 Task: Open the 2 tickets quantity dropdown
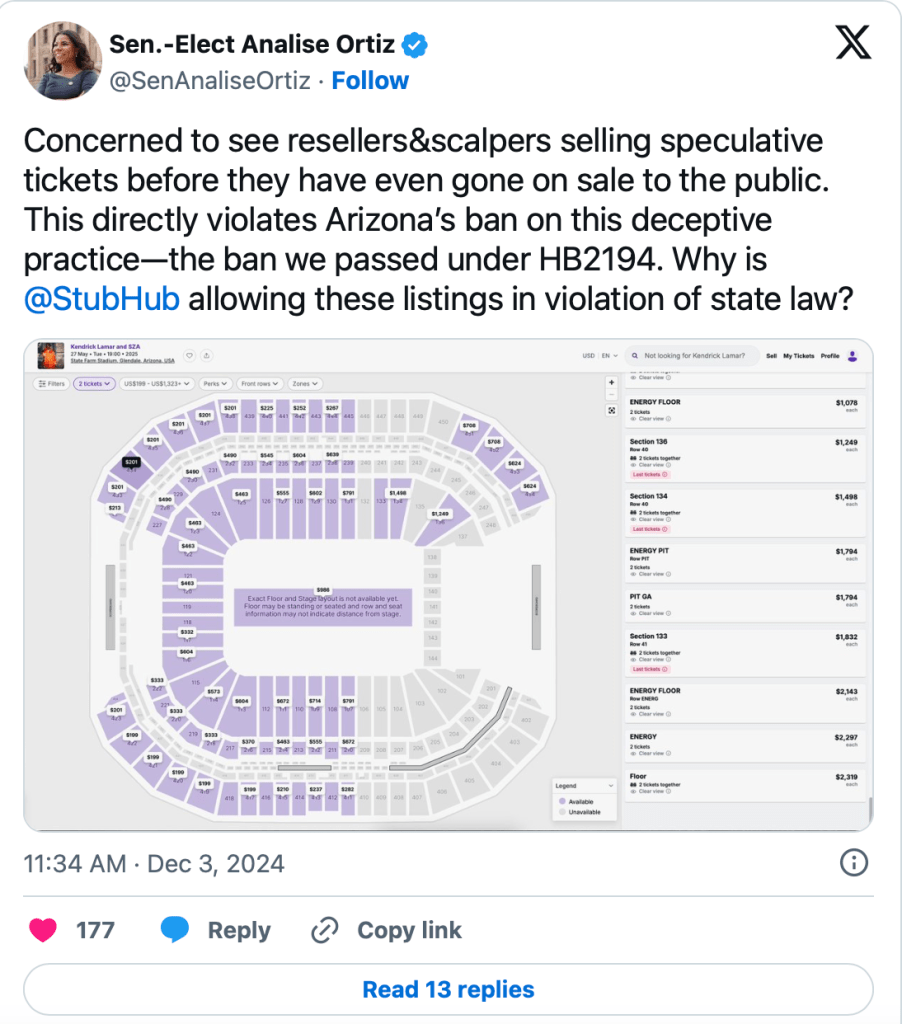(92, 383)
